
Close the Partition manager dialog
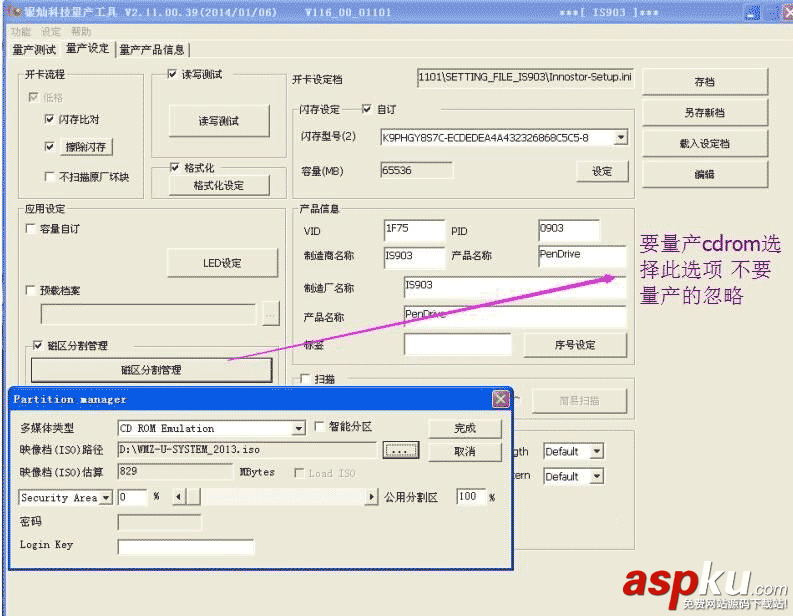(501, 399)
